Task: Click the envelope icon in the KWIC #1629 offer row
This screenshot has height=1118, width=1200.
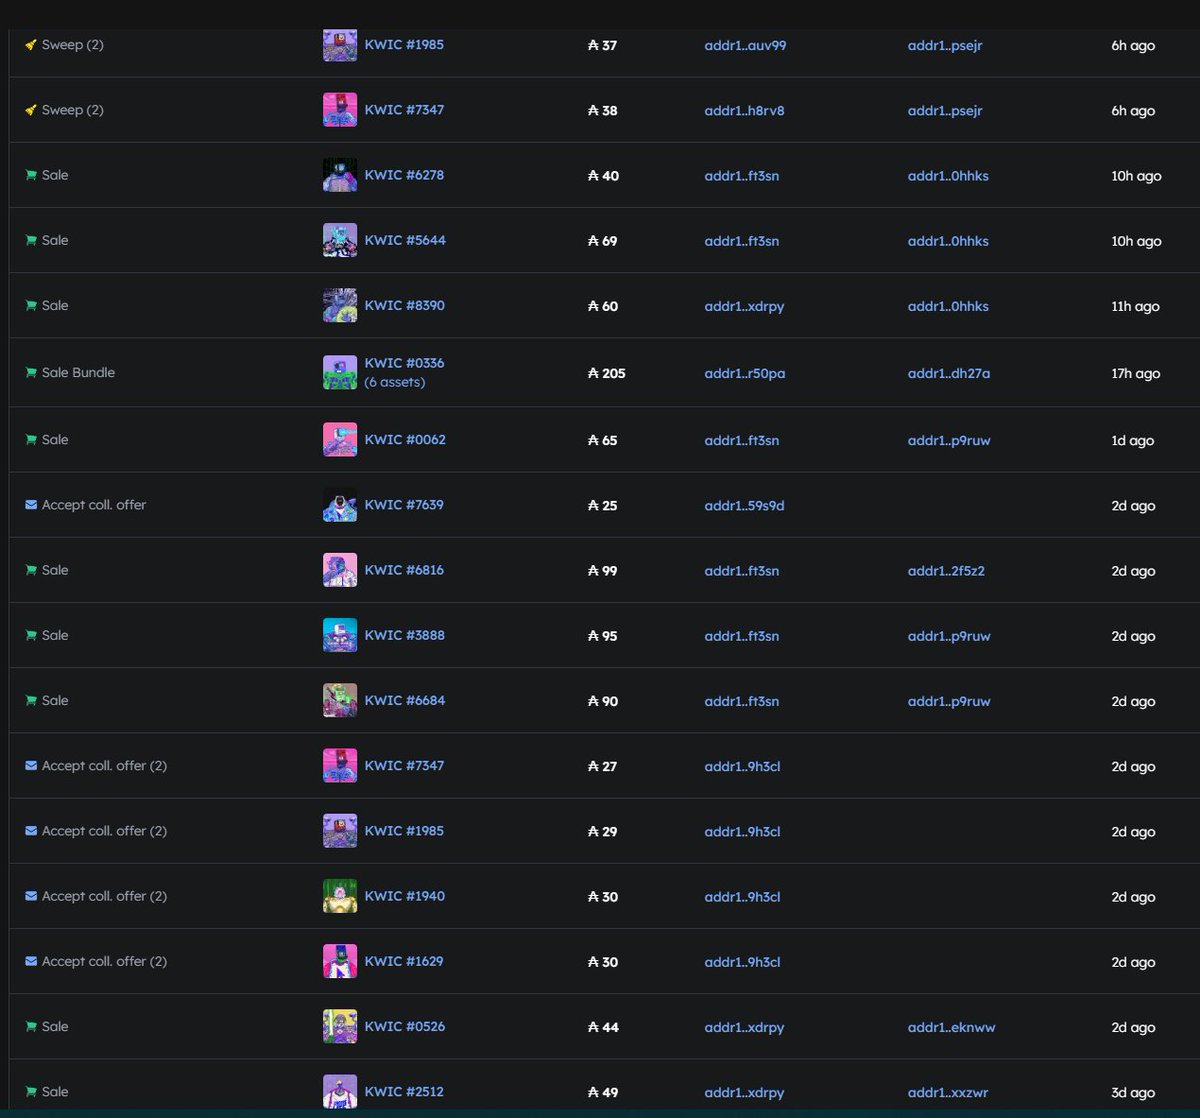Action: click(x=31, y=961)
